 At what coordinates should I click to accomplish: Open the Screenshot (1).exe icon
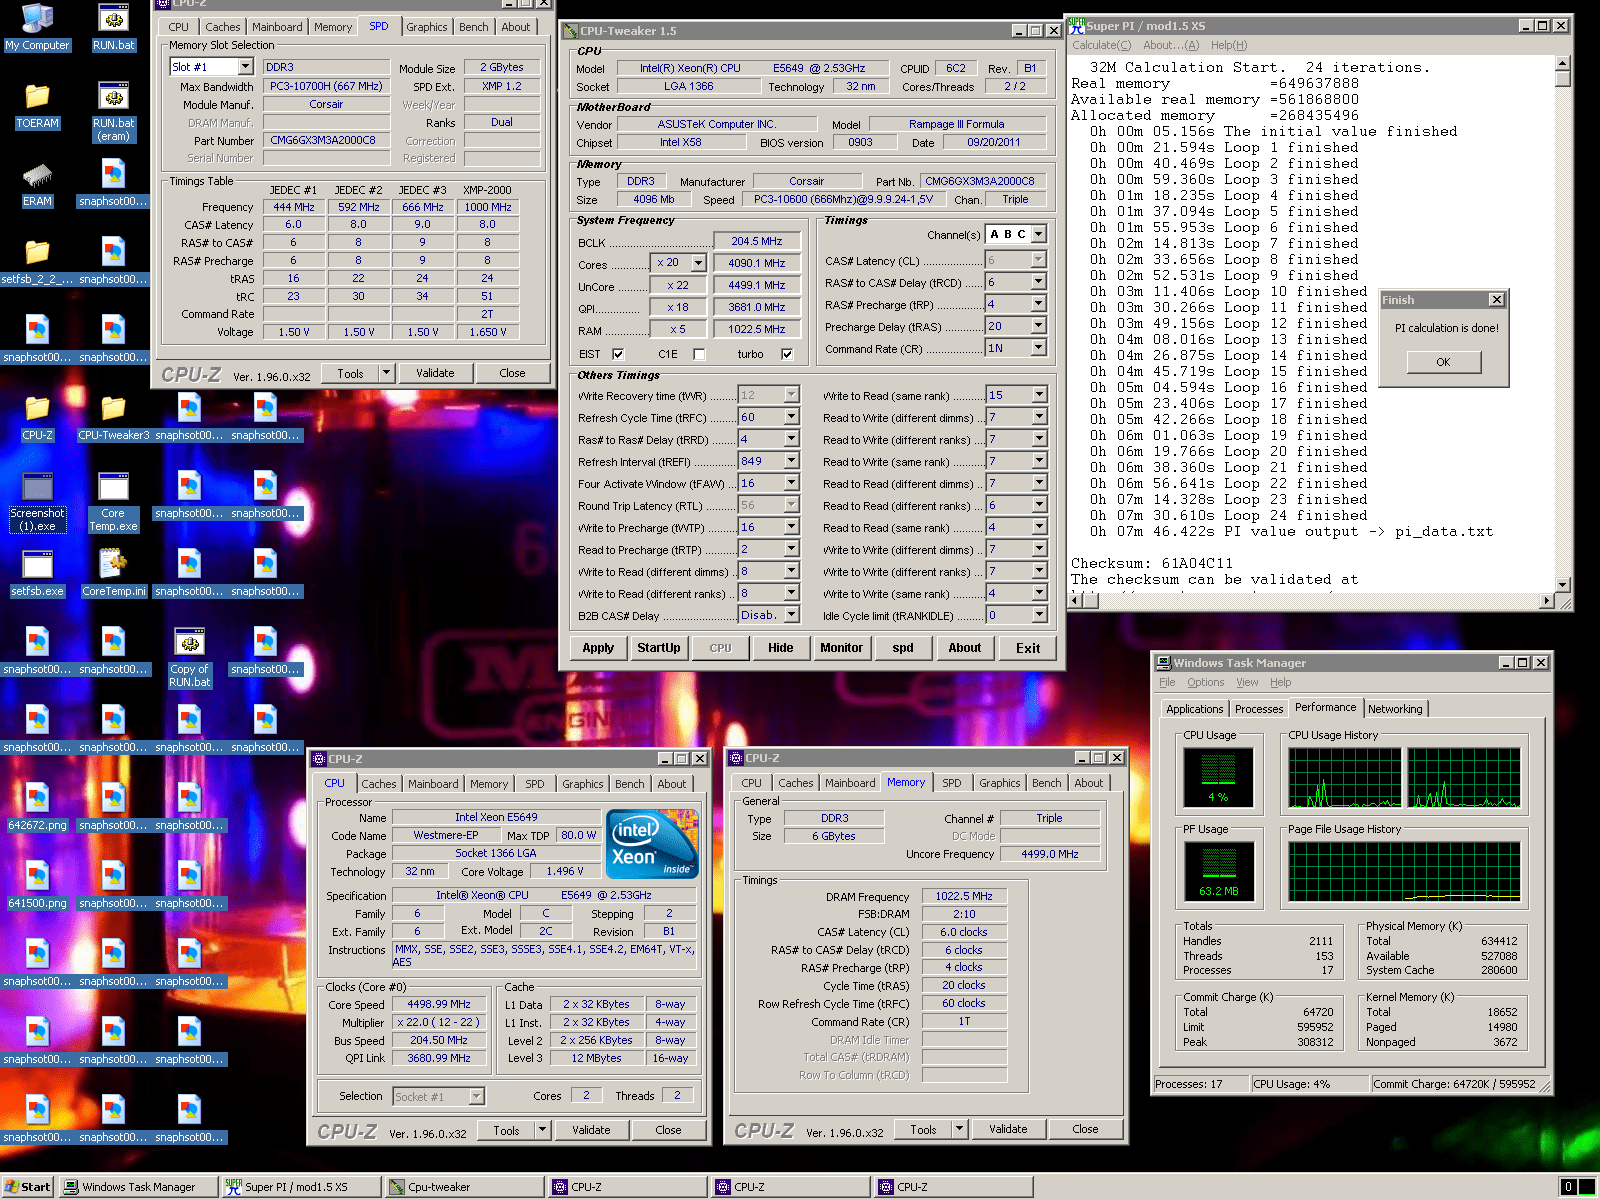click(x=37, y=501)
